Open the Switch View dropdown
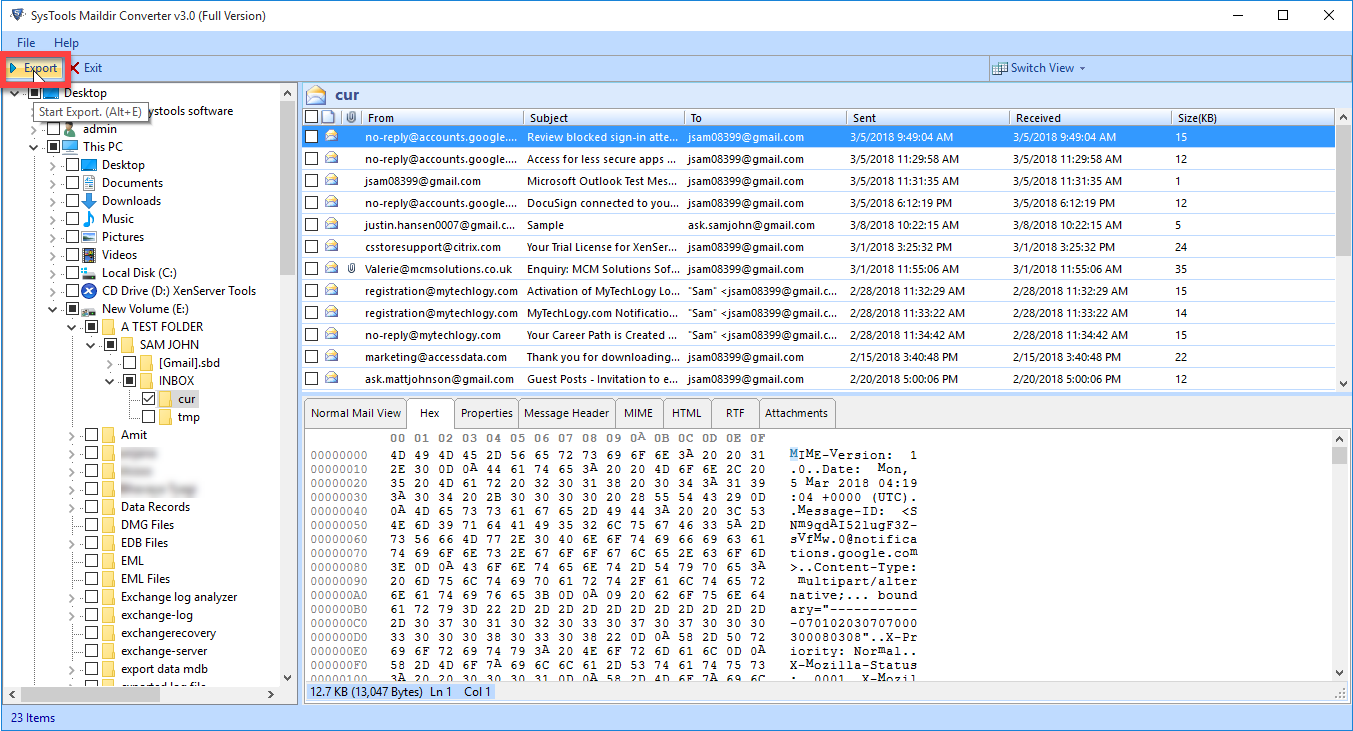This screenshot has width=1353, height=731. click(x=1039, y=68)
